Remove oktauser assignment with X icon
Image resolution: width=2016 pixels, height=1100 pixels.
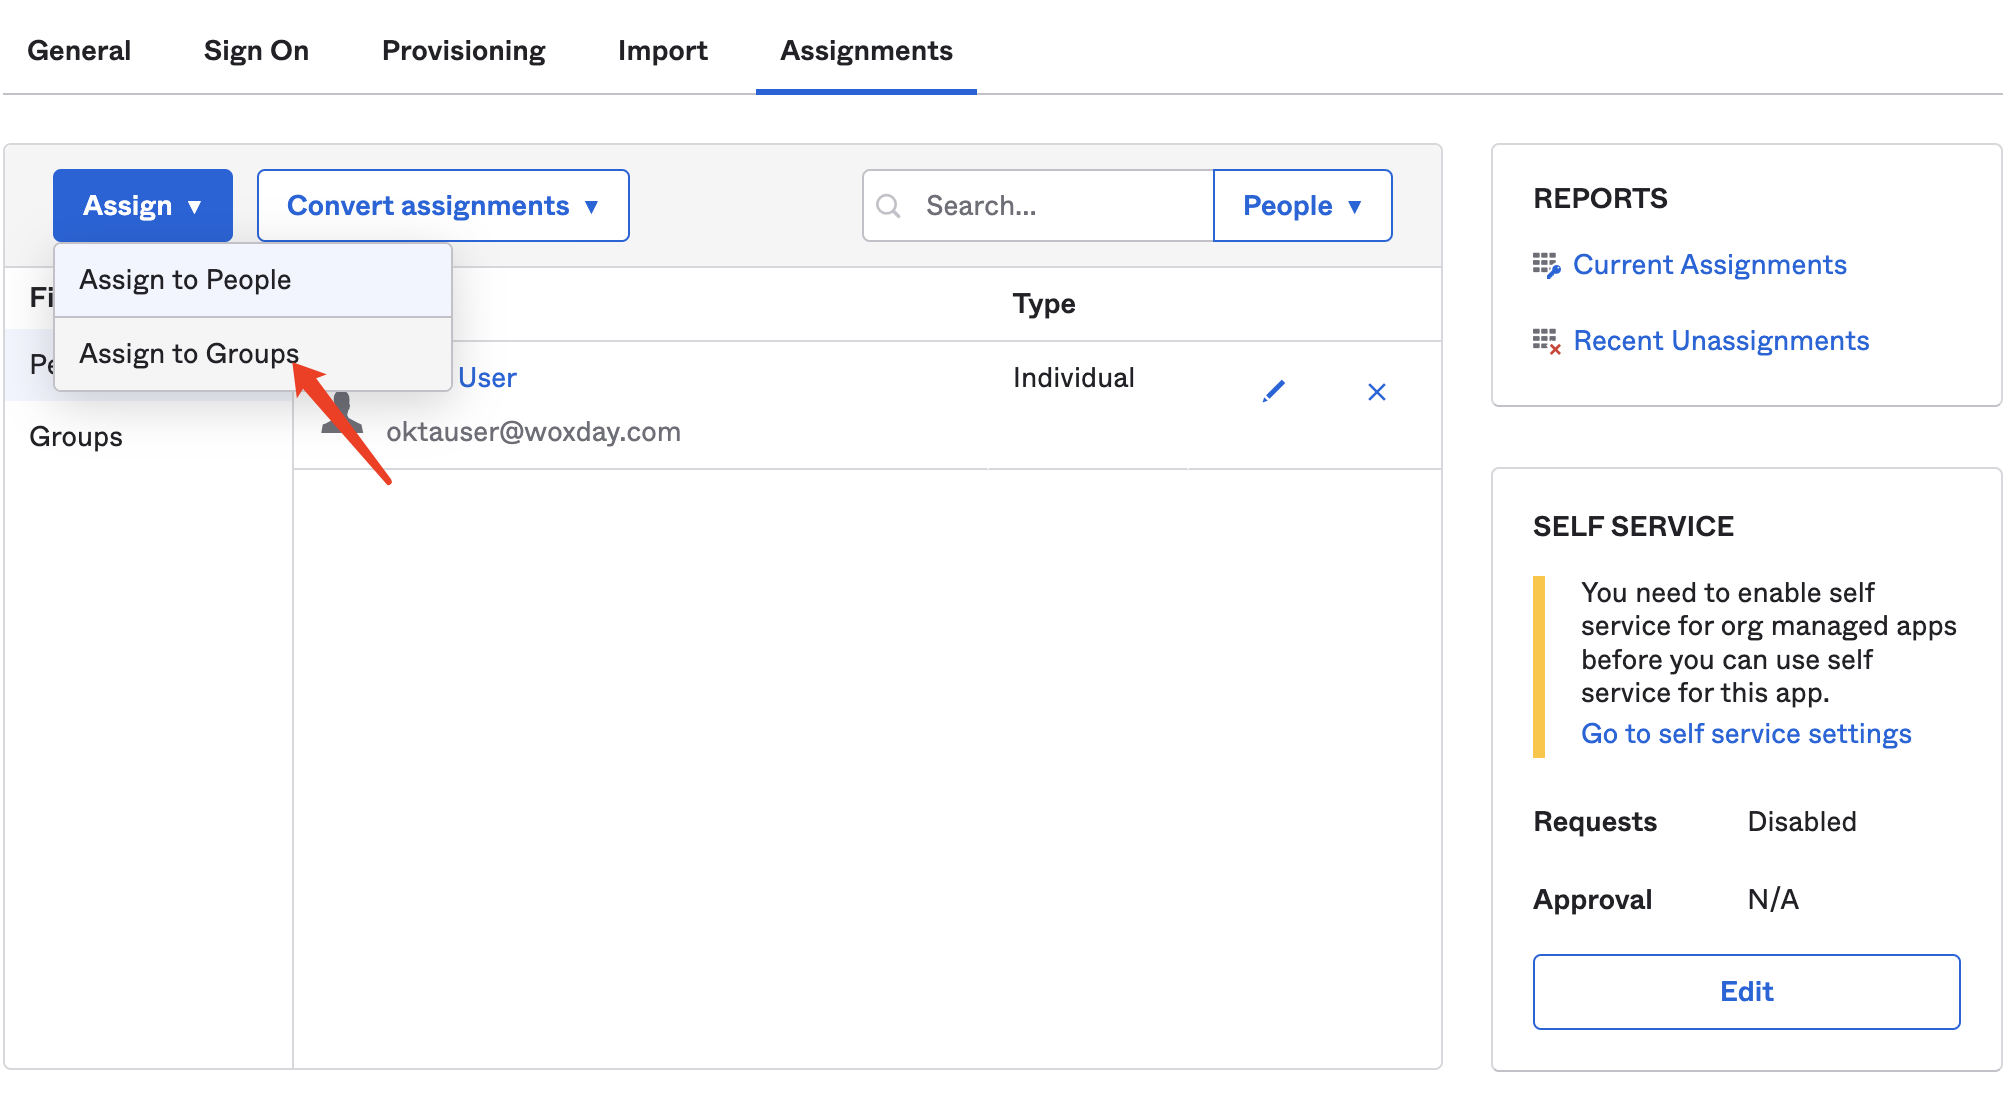pyautogui.click(x=1377, y=392)
